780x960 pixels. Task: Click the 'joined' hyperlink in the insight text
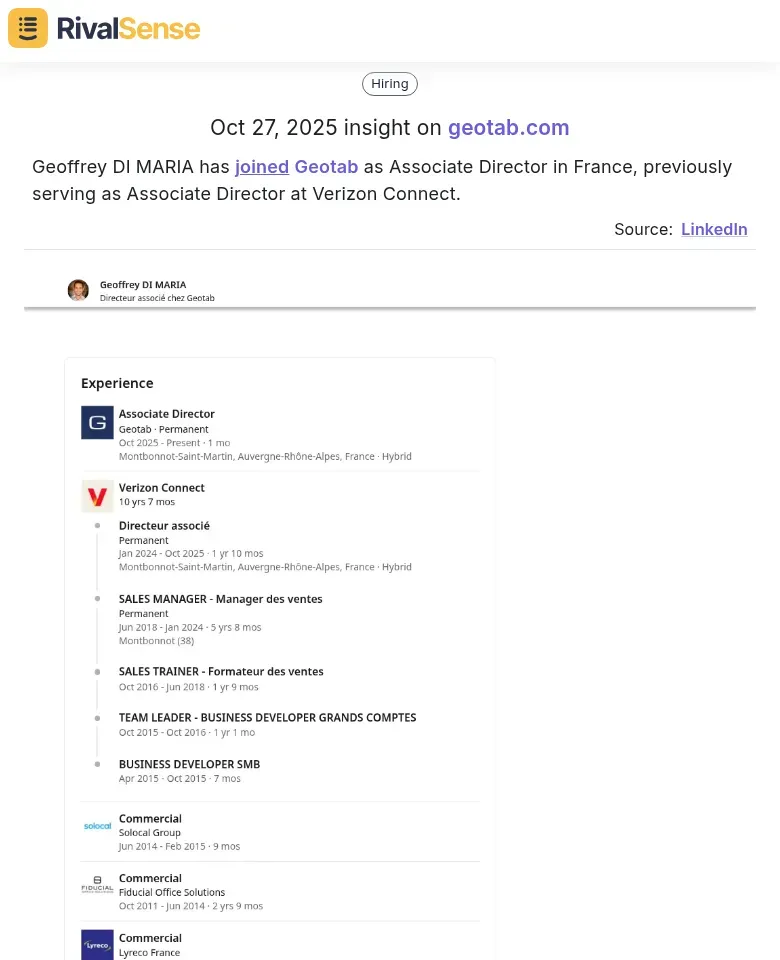[261, 167]
